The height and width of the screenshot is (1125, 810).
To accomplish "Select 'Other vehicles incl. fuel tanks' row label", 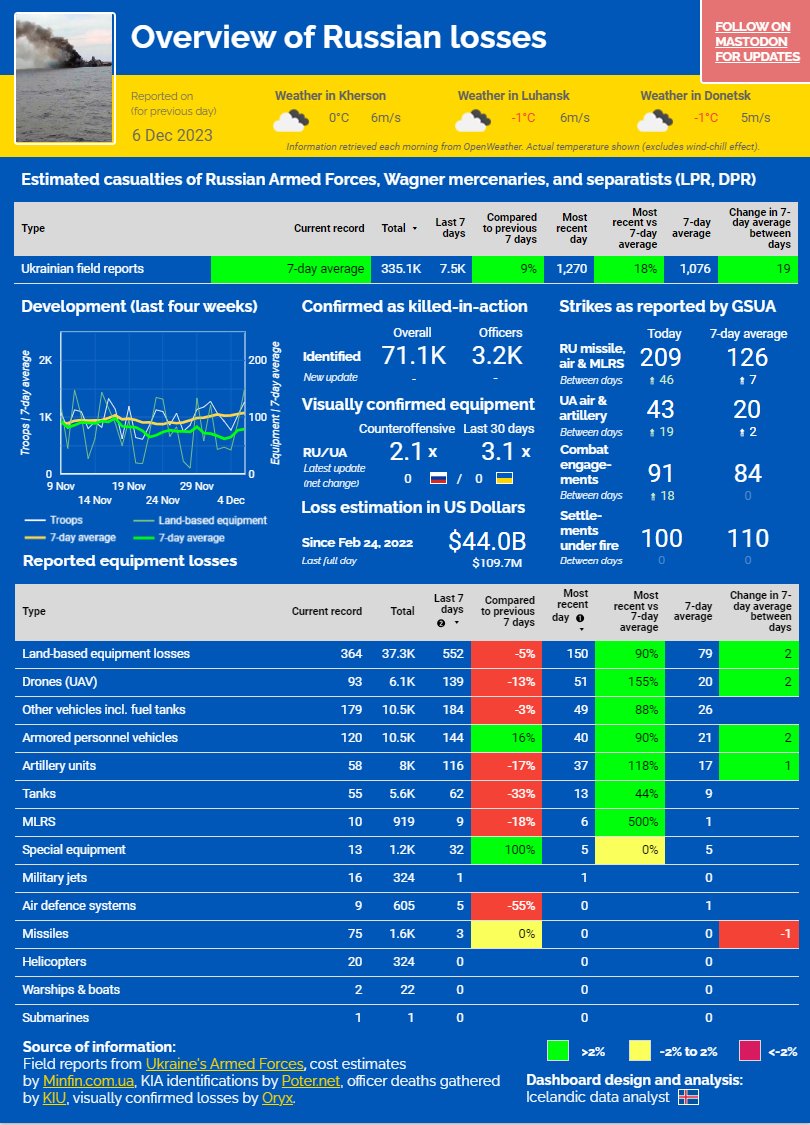I will [104, 710].
